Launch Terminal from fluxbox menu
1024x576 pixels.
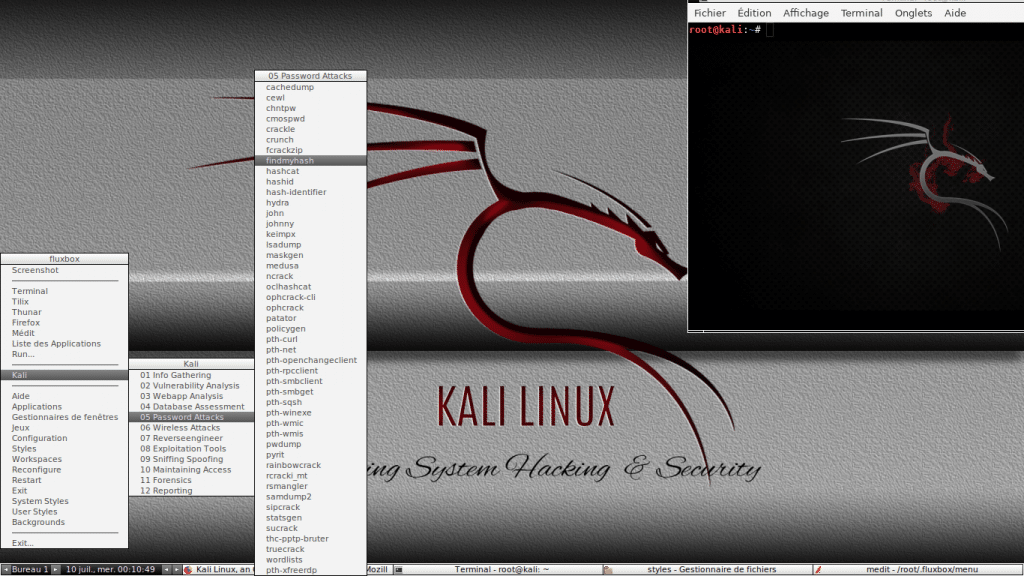pos(64,291)
